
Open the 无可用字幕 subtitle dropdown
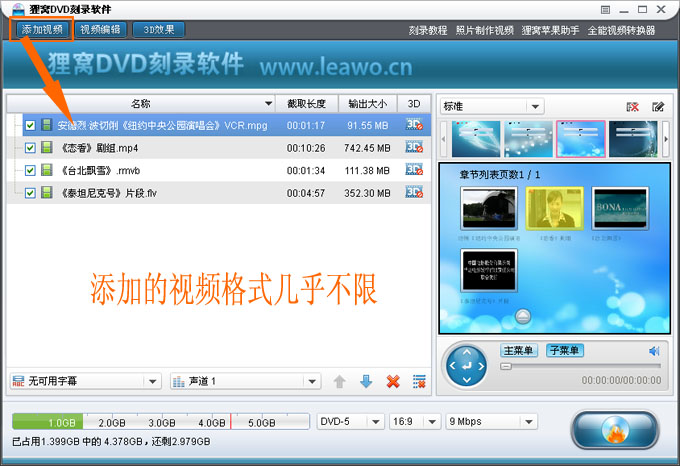85,381
